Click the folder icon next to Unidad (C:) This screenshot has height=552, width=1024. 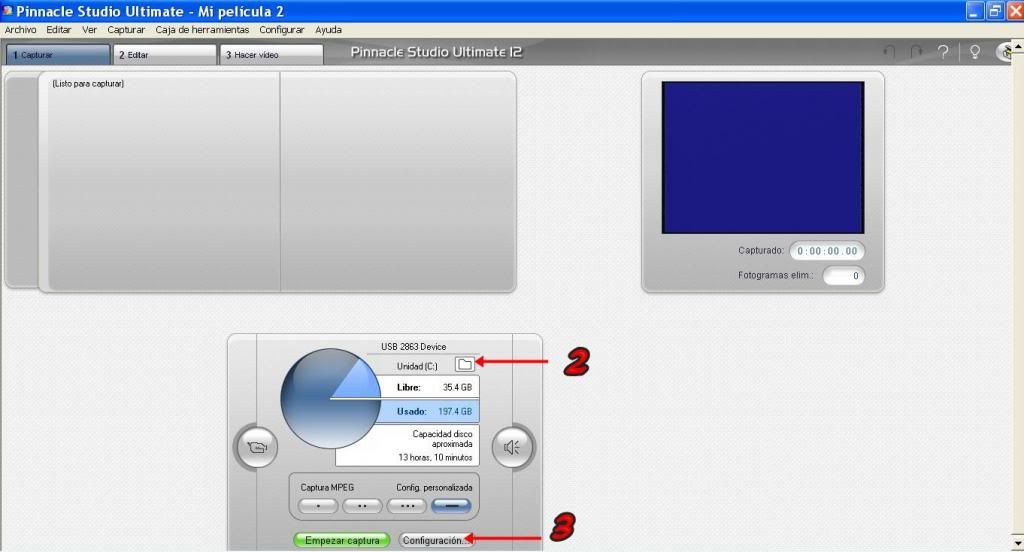pyautogui.click(x=464, y=364)
